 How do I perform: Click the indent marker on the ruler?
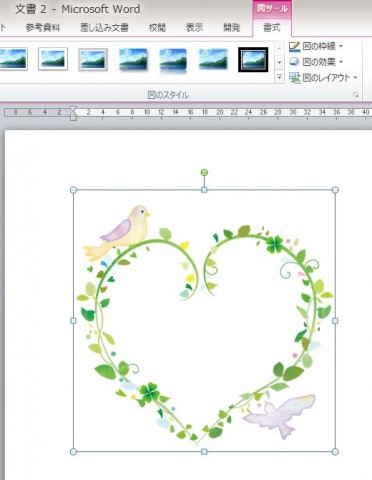(x=73, y=113)
